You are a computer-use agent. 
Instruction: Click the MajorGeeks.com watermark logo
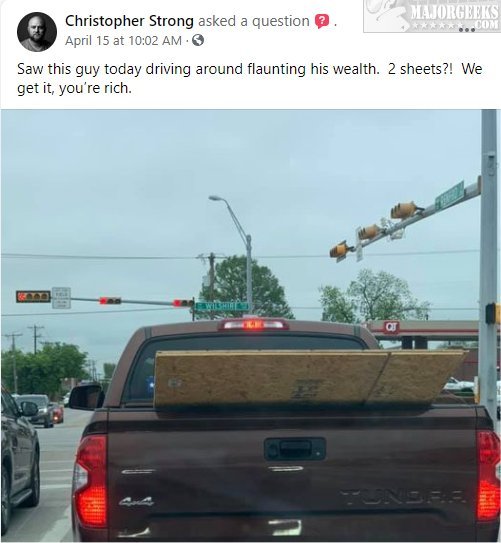coord(432,16)
